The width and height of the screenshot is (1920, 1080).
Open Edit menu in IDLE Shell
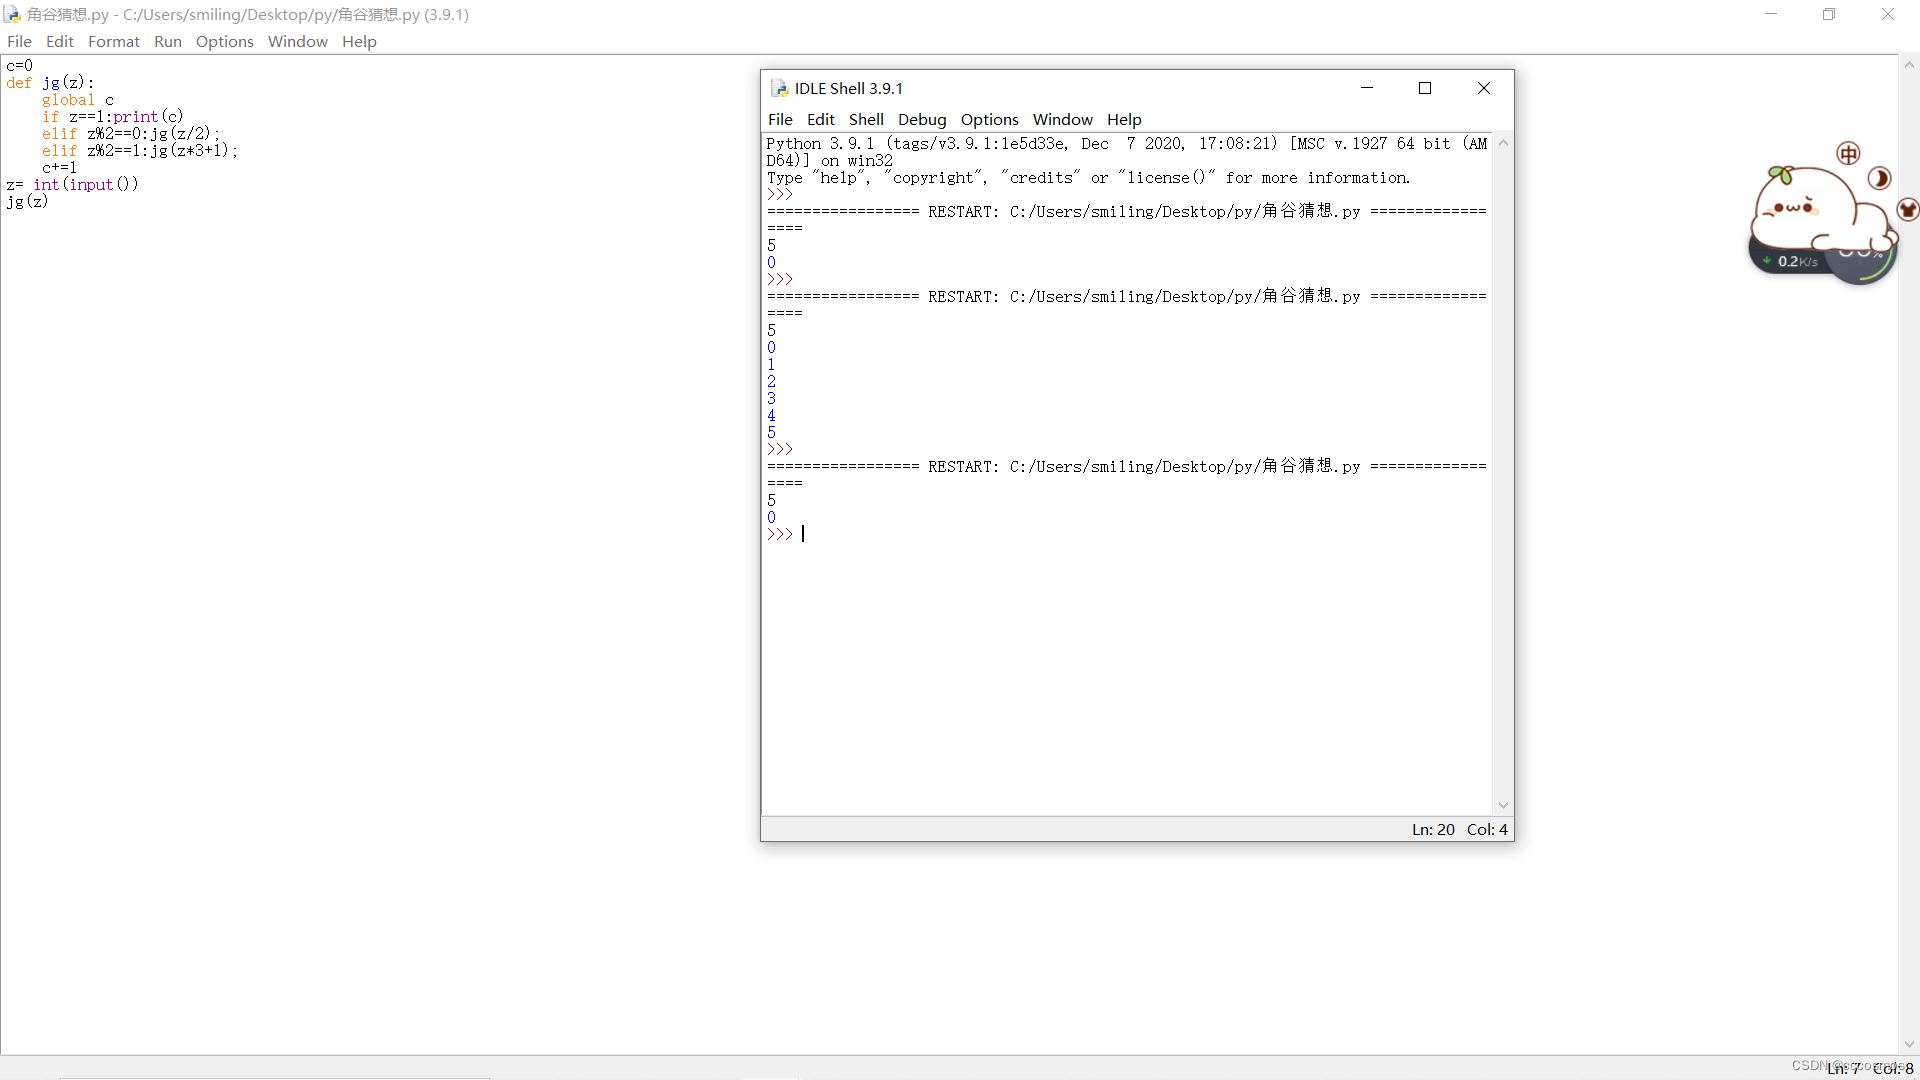coord(821,119)
